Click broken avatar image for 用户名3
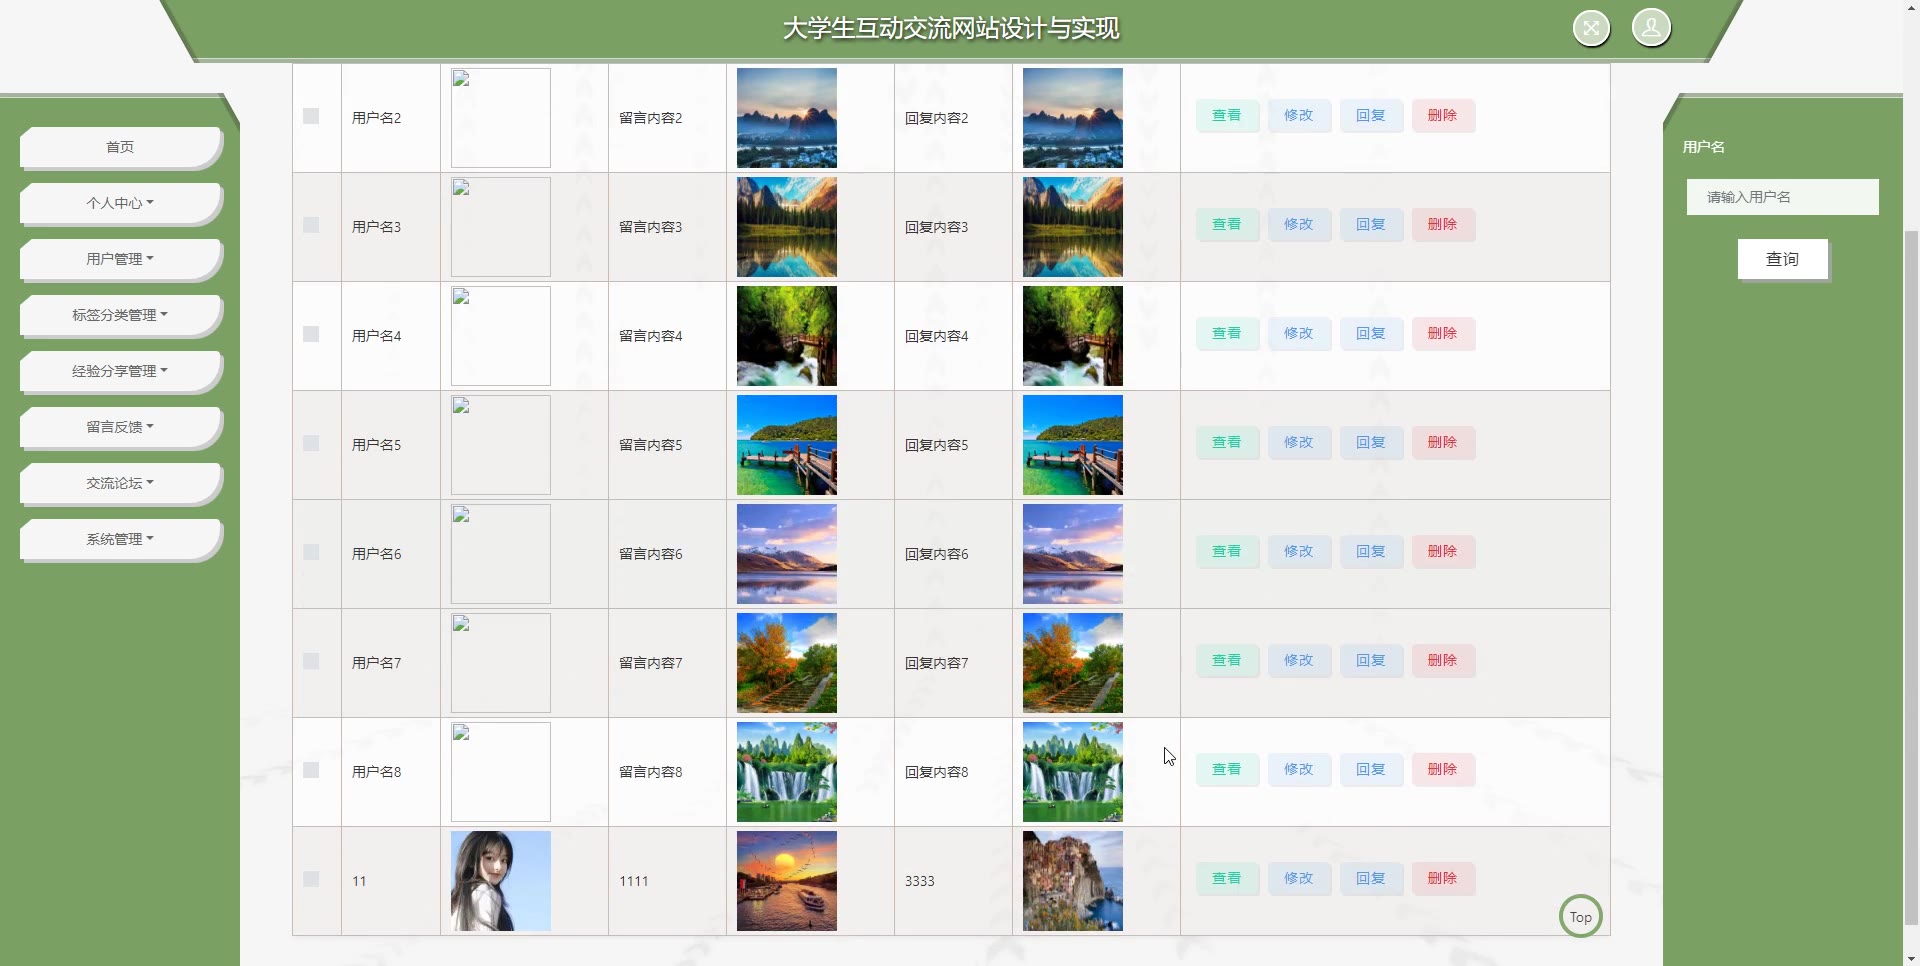 pyautogui.click(x=501, y=227)
